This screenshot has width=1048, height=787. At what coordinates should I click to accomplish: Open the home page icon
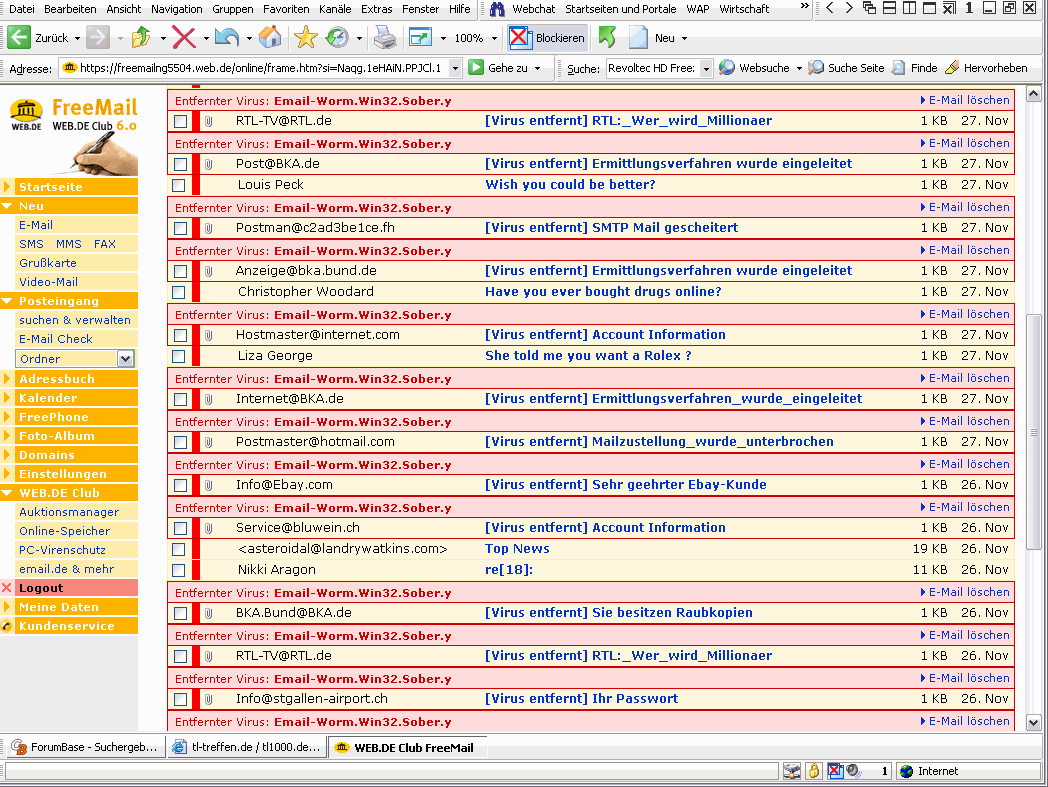pyautogui.click(x=270, y=37)
